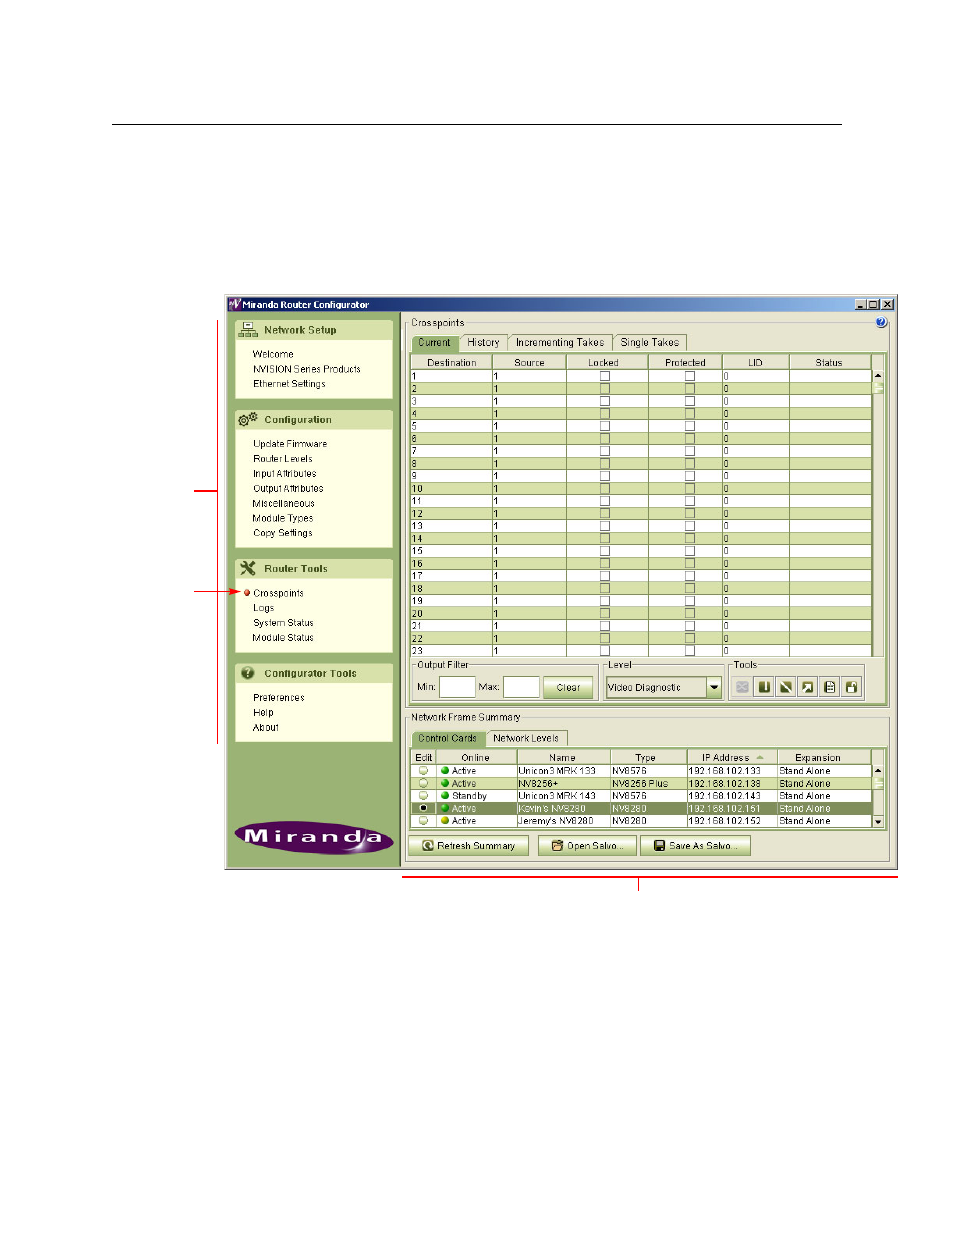Click the sort arrow on IP Address header
This screenshot has height=1235, width=954.
(x=760, y=757)
